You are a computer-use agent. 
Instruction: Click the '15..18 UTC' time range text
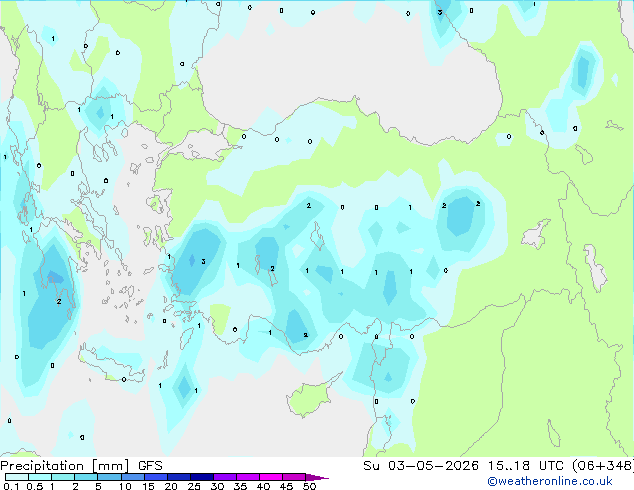(x=525, y=466)
